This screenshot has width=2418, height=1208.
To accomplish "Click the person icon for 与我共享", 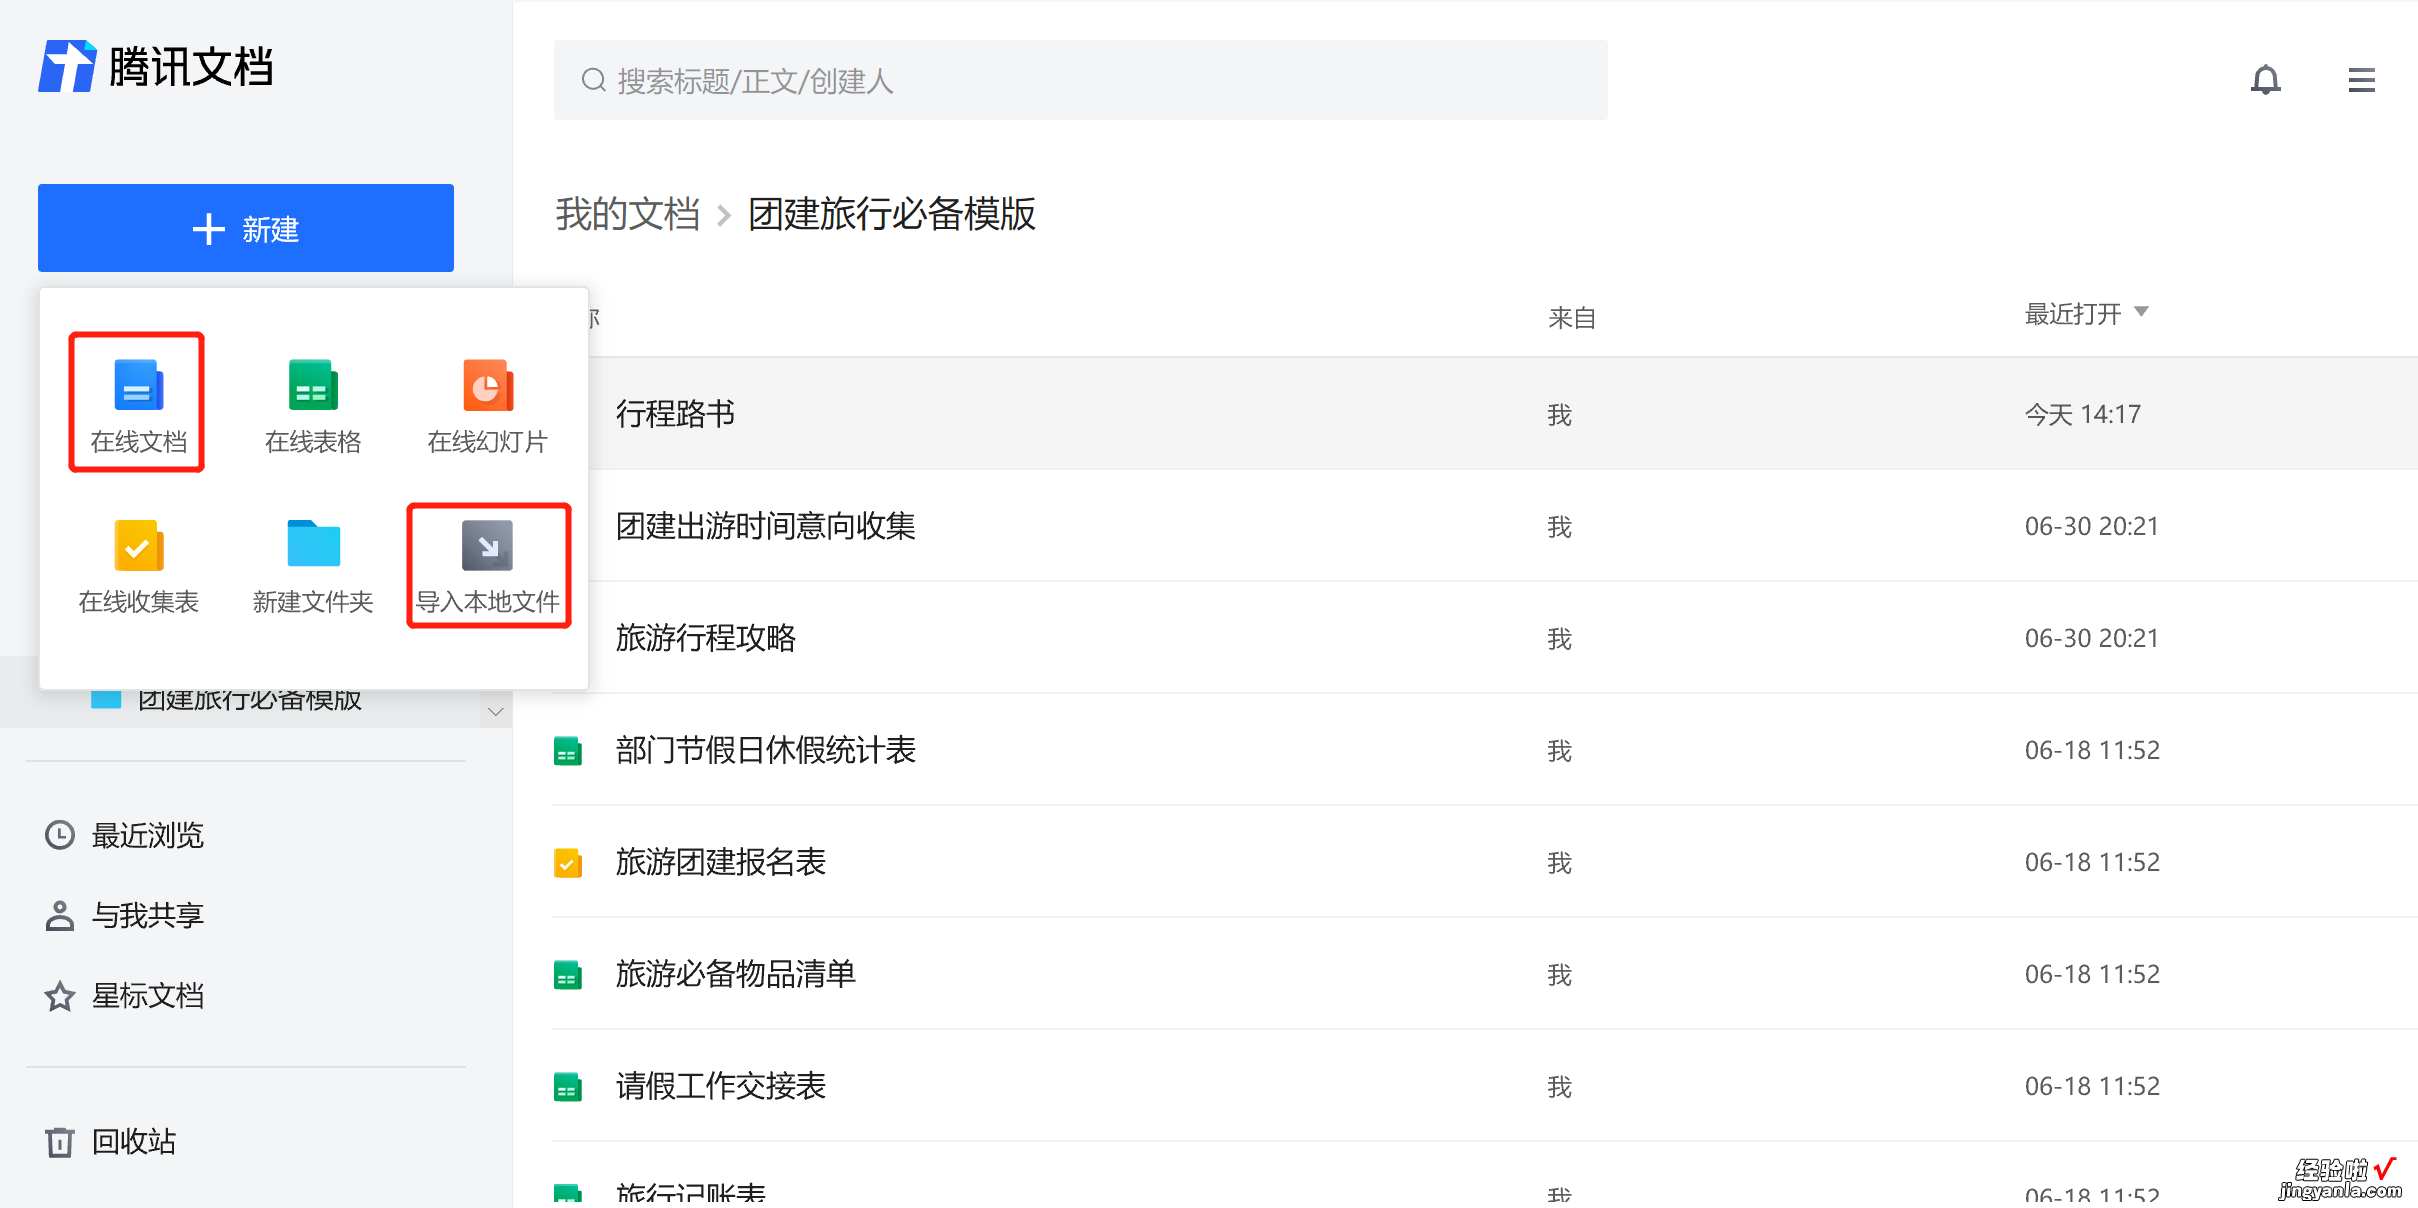I will (x=60, y=915).
